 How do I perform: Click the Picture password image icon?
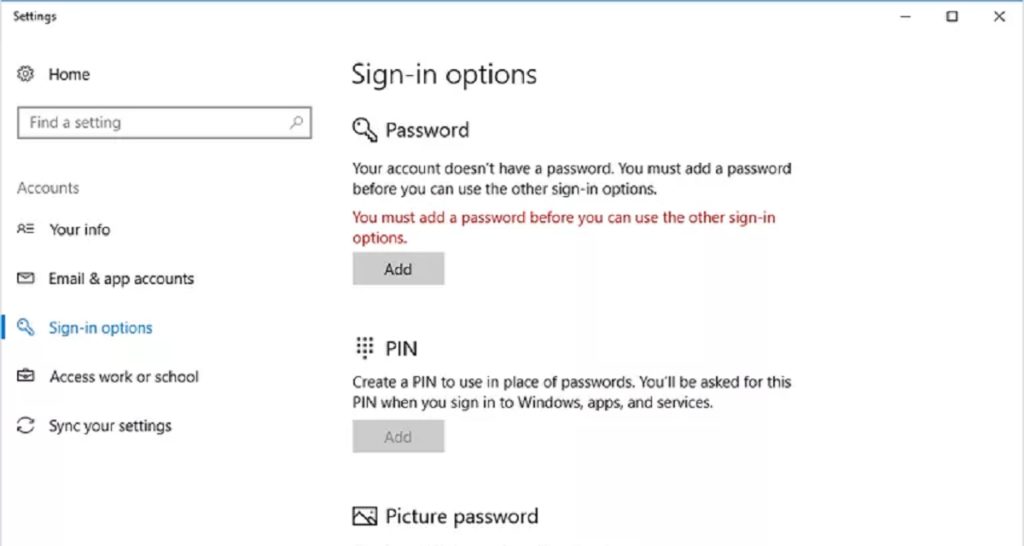pos(365,517)
